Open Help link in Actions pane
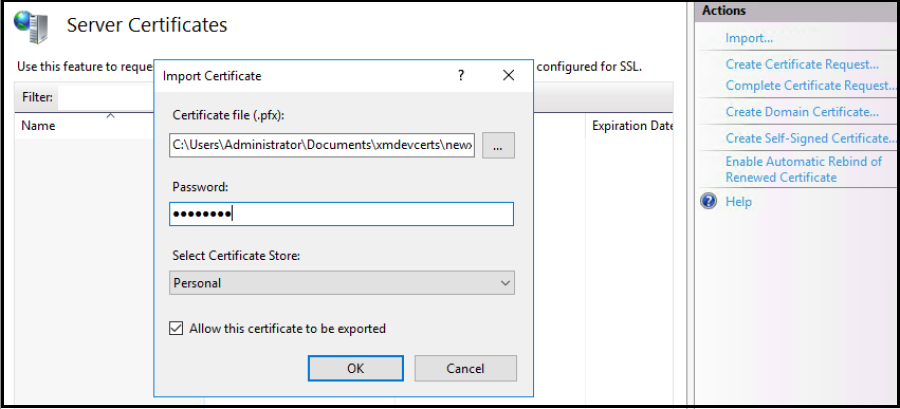Viewport: 900px width, 409px height. 738,202
